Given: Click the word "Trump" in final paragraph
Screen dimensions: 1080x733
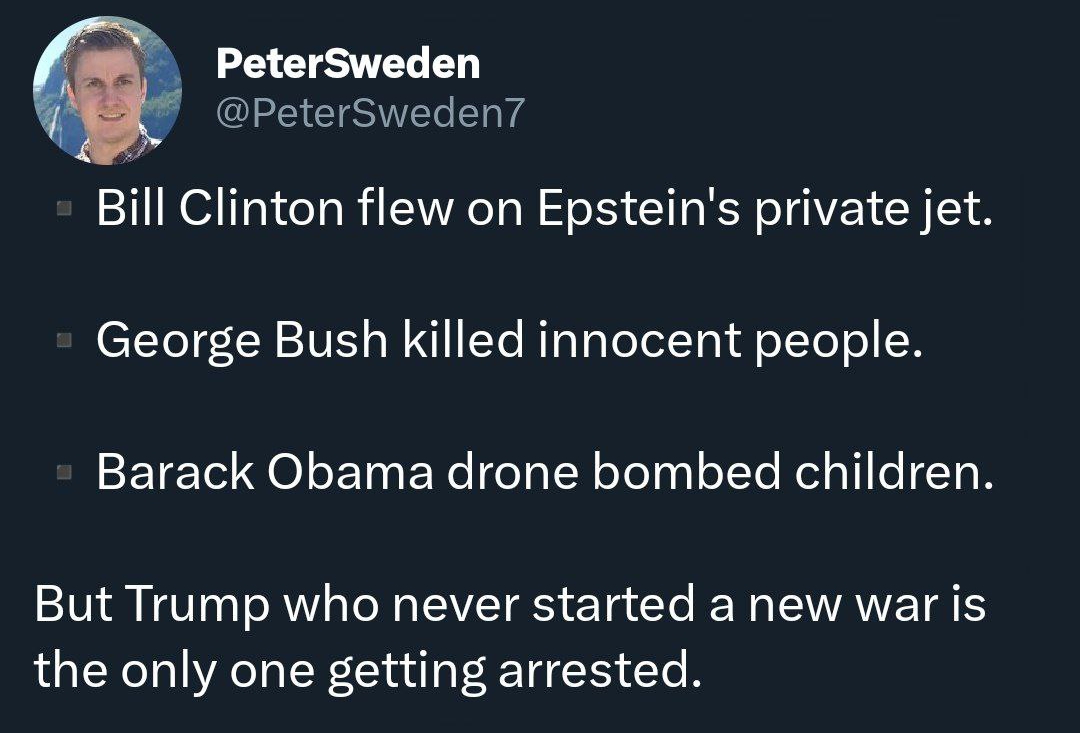Looking at the screenshot, I should [198, 604].
